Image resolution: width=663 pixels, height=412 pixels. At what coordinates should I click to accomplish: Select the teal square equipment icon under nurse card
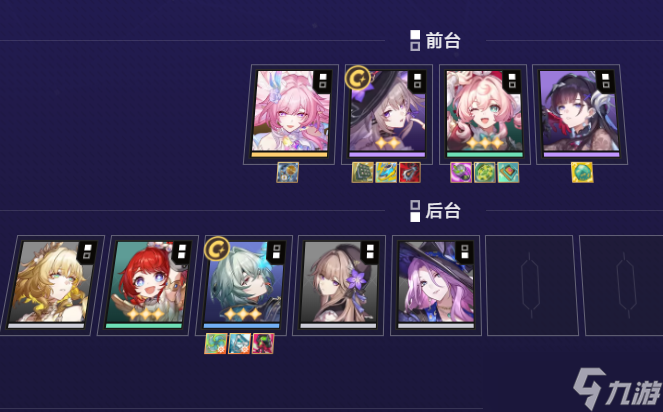(508, 173)
